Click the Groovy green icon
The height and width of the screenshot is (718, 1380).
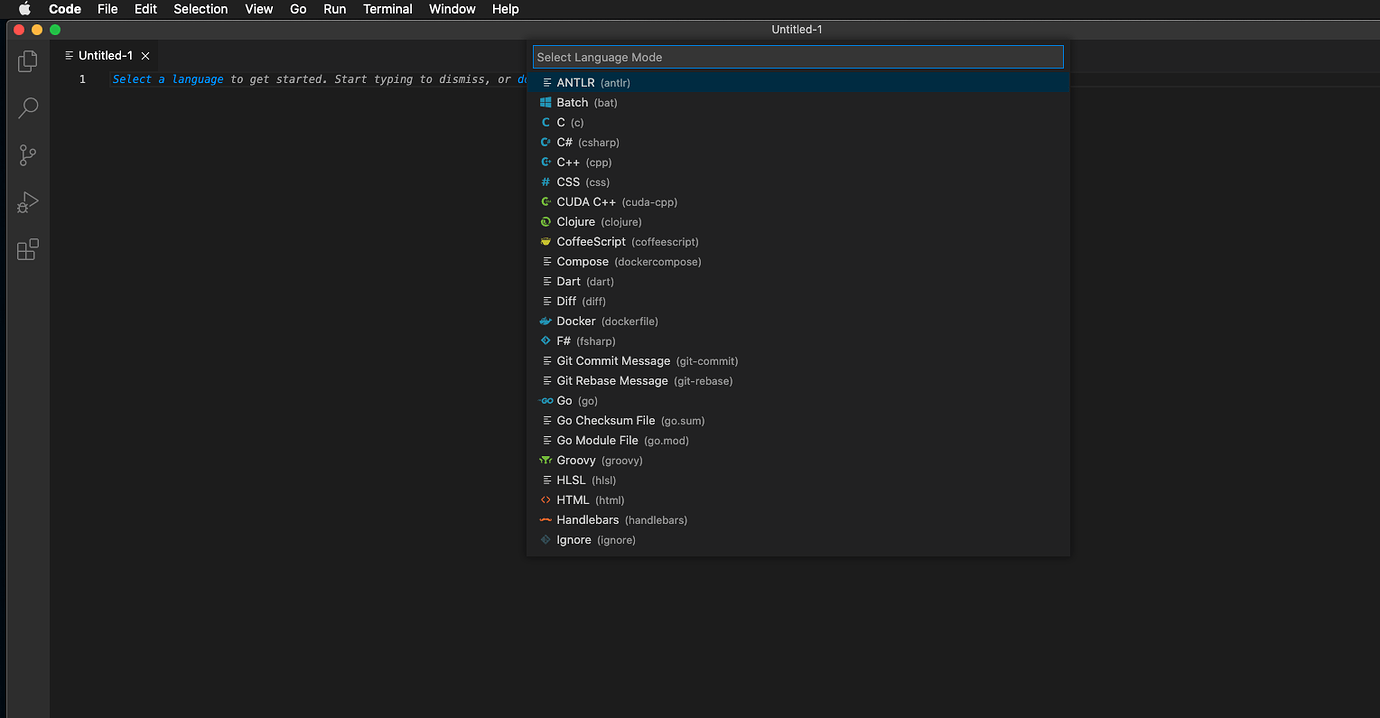546,460
